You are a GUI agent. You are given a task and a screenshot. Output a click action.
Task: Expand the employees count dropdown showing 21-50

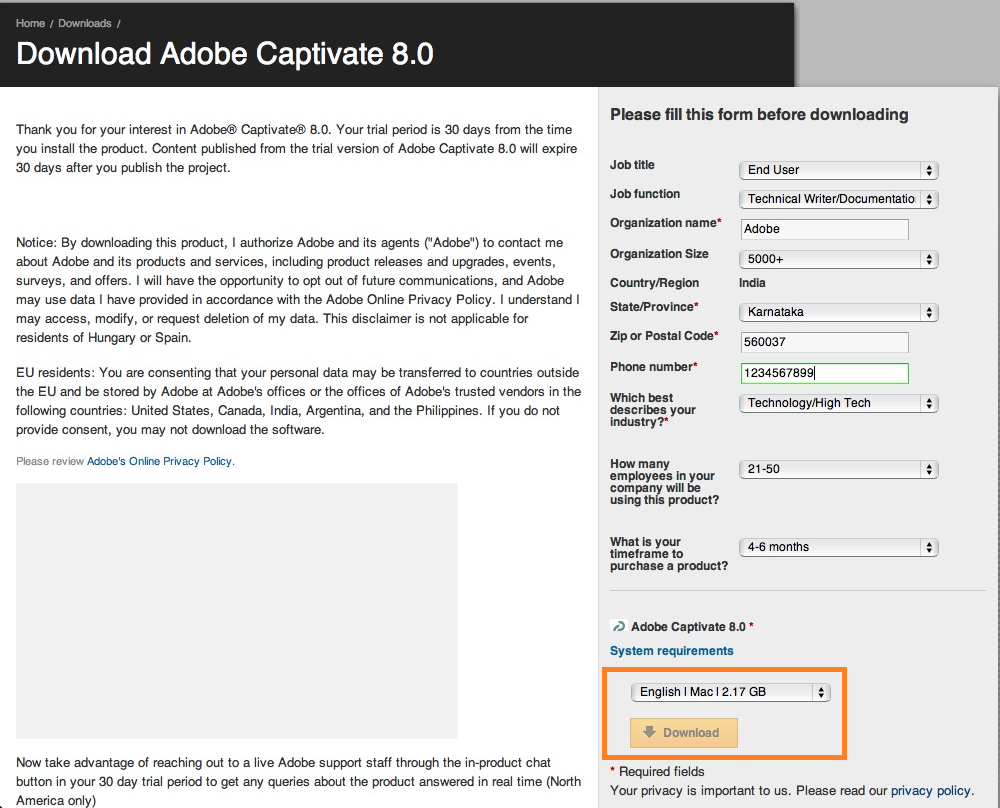coord(838,469)
